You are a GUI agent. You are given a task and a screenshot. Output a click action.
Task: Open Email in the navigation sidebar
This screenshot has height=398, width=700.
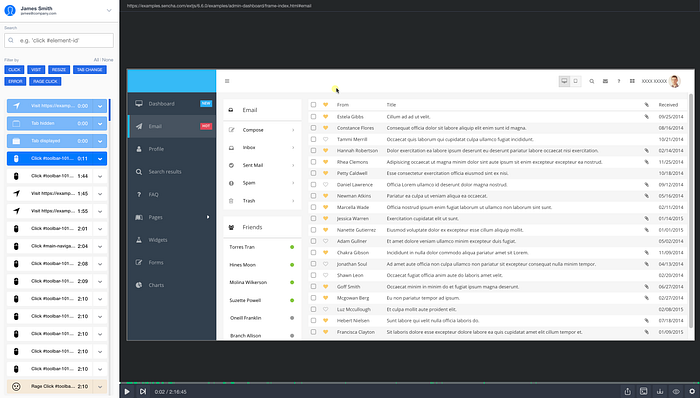171,126
